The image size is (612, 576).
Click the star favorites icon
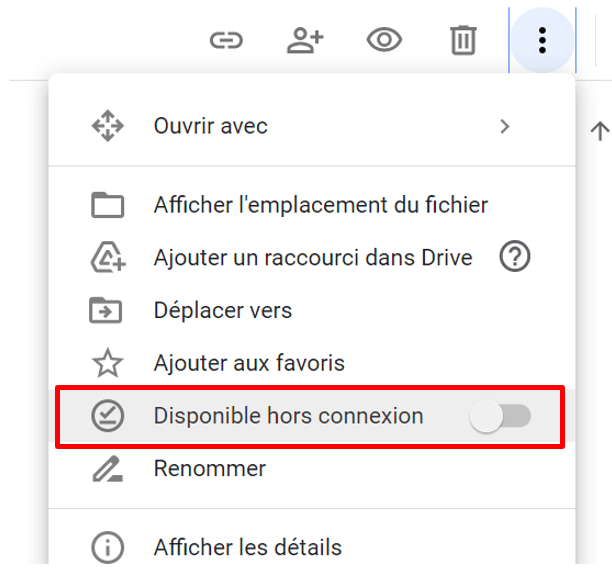click(107, 363)
